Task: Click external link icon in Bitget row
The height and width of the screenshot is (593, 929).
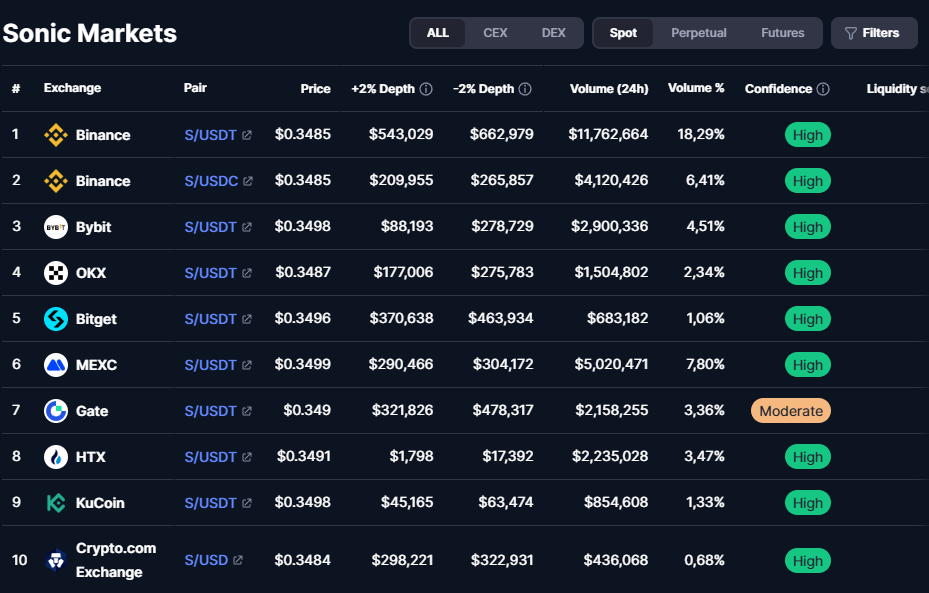Action: coord(247,319)
